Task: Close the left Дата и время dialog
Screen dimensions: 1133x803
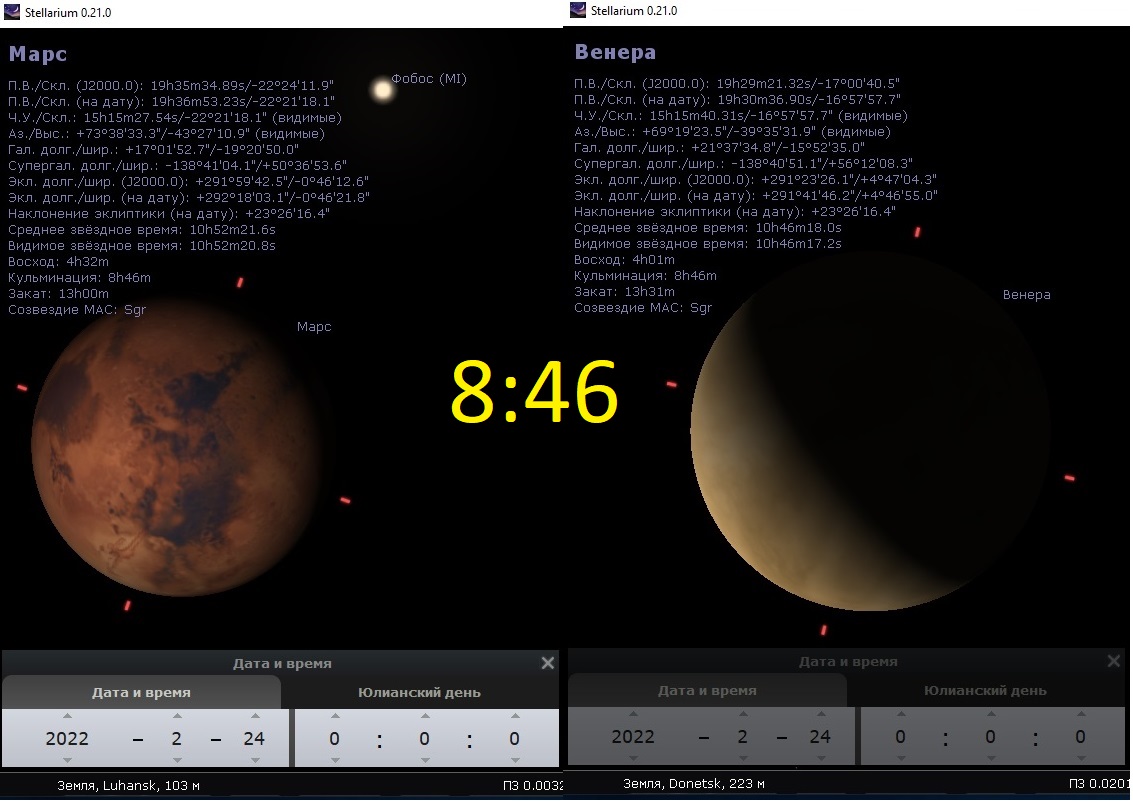Action: point(548,663)
